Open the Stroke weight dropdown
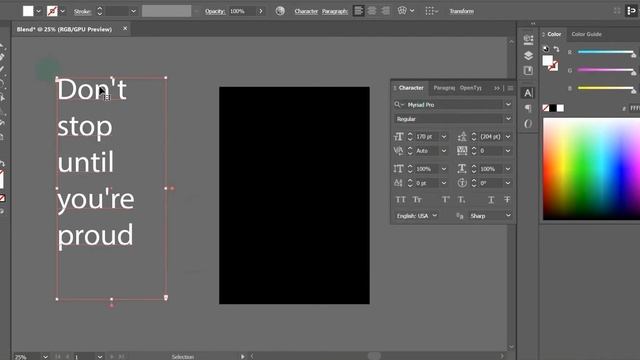The image size is (640, 360). pos(133,11)
